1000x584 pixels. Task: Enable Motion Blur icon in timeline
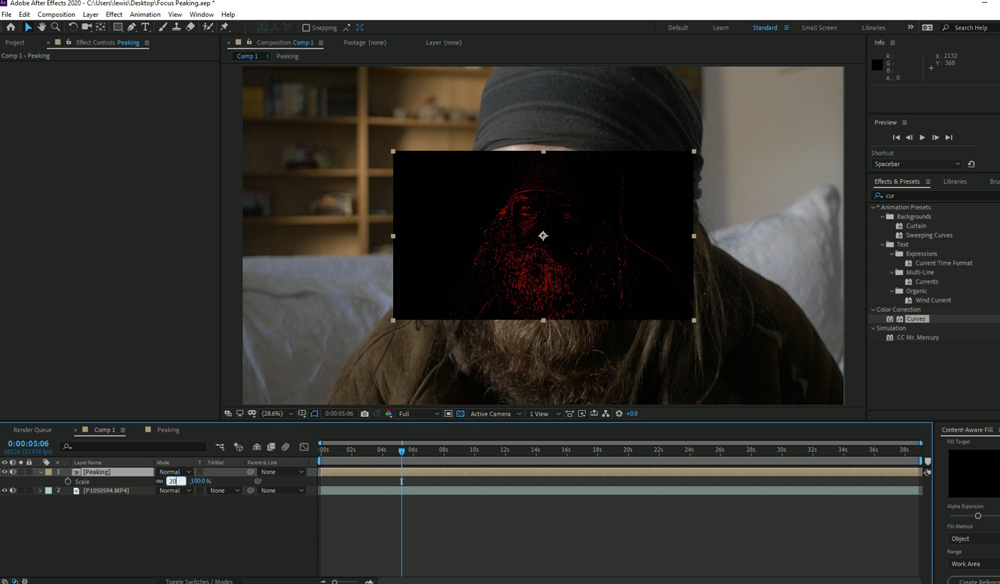click(x=286, y=447)
